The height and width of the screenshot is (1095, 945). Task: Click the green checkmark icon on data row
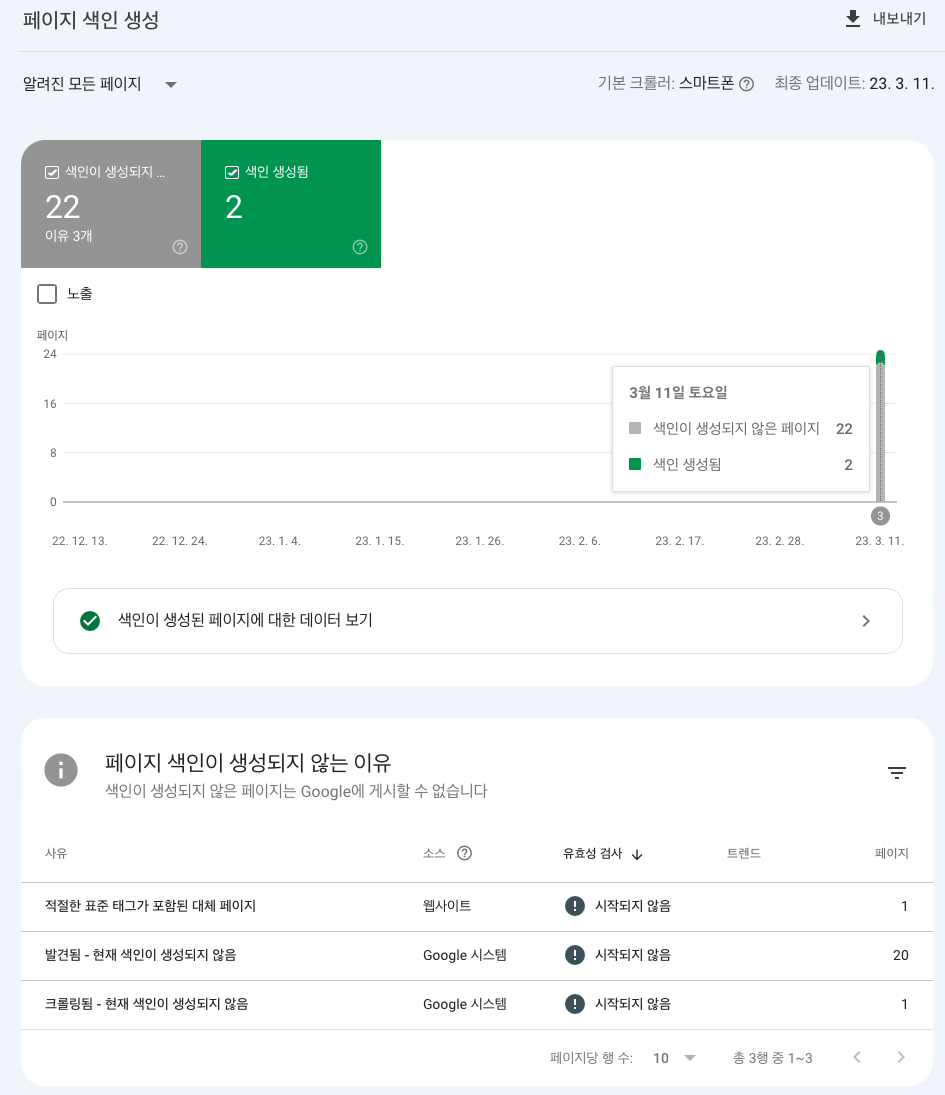(90, 621)
